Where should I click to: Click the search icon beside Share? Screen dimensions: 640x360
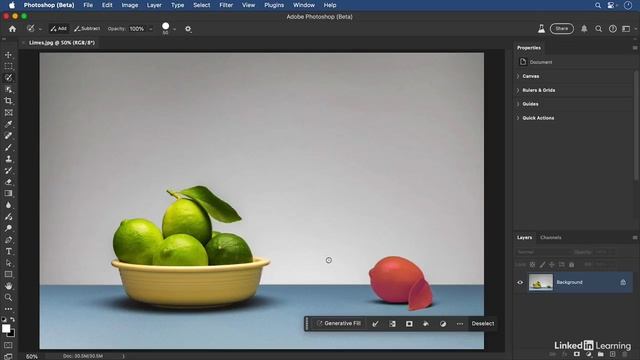click(598, 29)
